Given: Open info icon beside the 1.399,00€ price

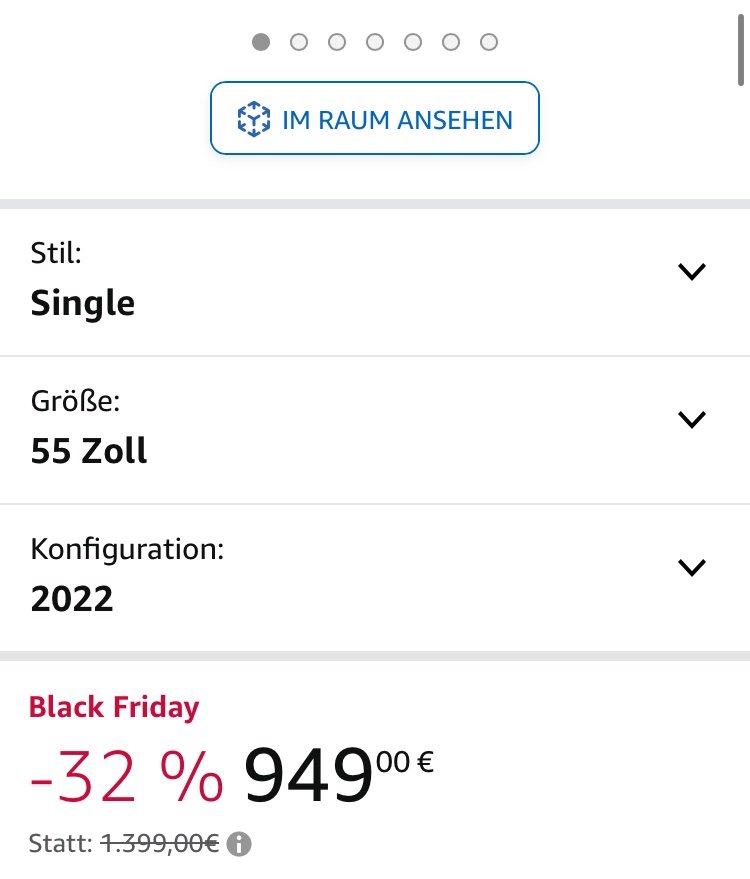Looking at the screenshot, I should click(x=239, y=844).
